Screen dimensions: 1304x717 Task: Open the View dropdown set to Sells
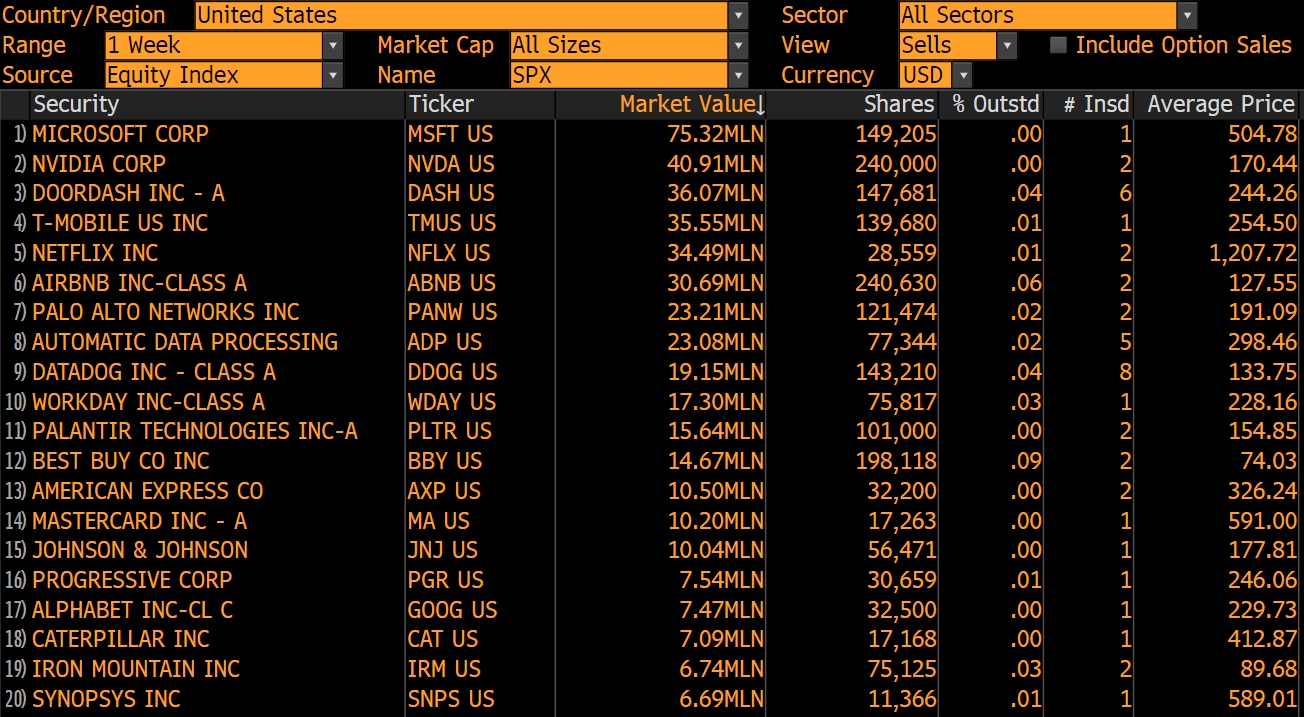[1007, 45]
